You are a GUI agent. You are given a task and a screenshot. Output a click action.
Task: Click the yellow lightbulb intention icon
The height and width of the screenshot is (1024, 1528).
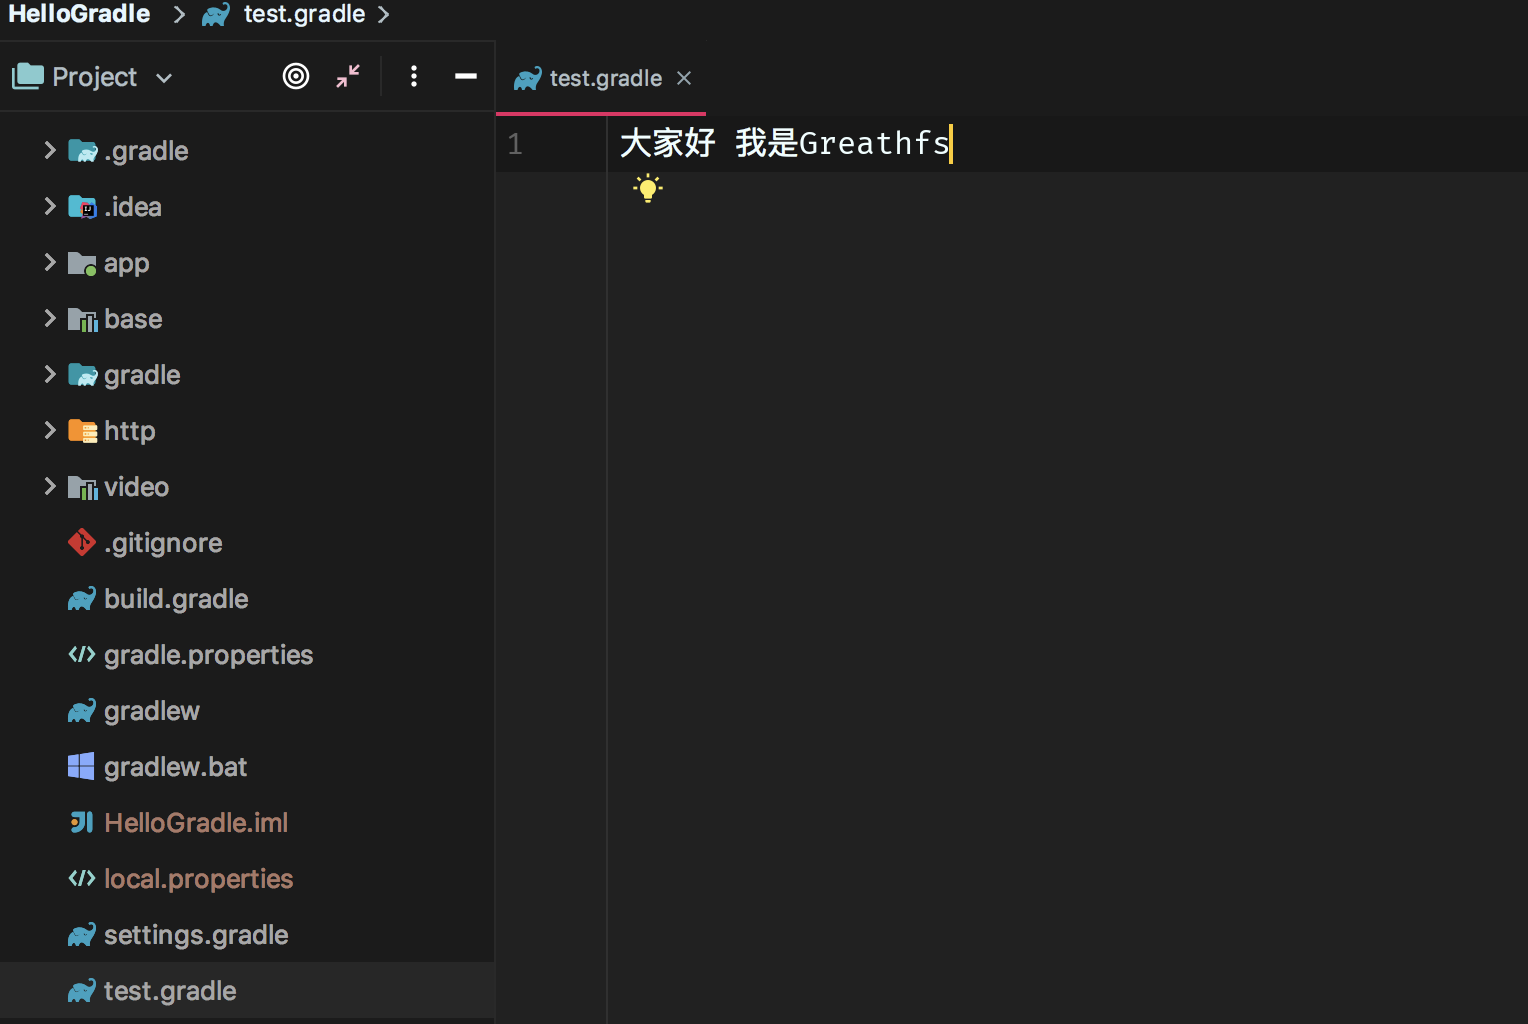click(x=648, y=188)
